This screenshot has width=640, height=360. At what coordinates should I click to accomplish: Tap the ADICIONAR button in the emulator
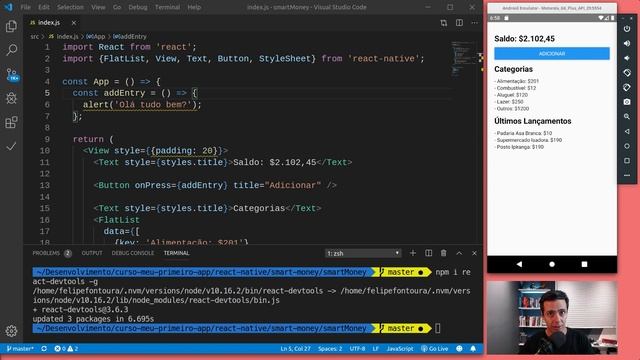click(x=552, y=53)
